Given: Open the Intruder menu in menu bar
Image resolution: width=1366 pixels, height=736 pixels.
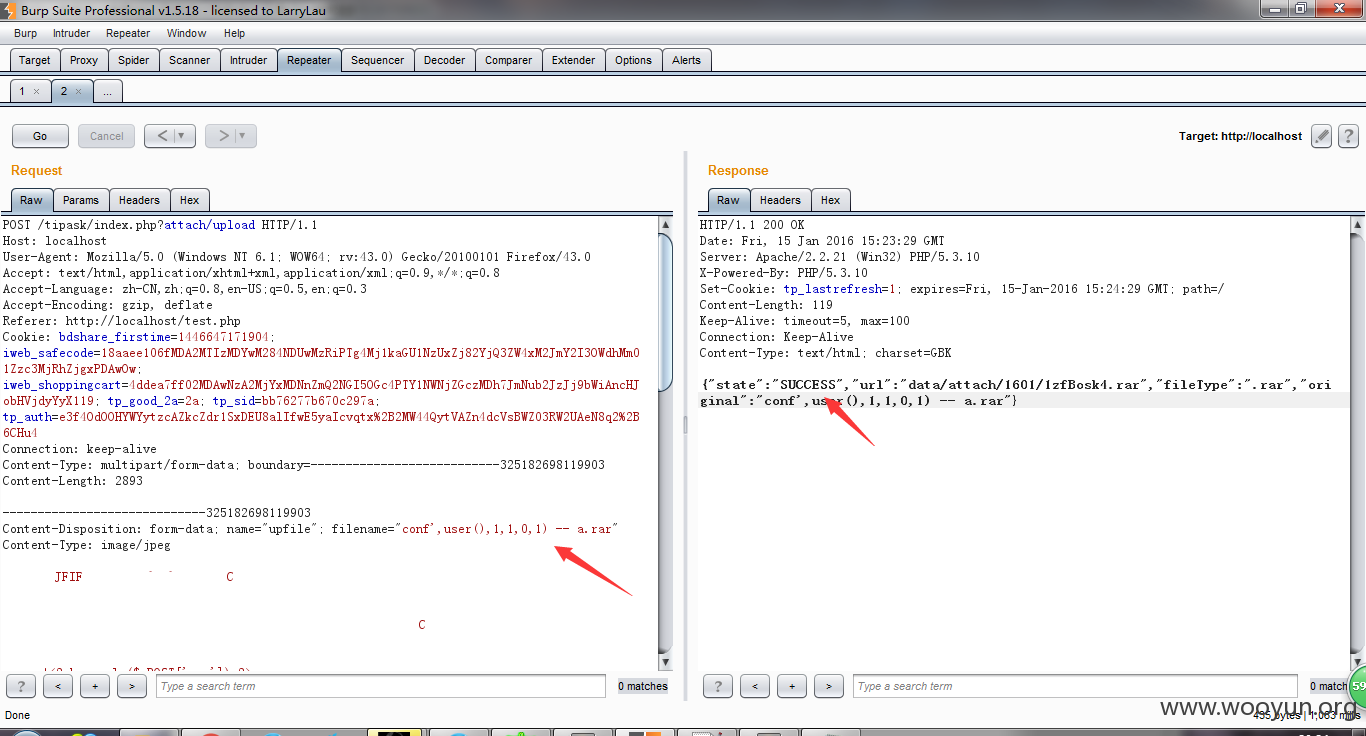Looking at the screenshot, I should (71, 33).
